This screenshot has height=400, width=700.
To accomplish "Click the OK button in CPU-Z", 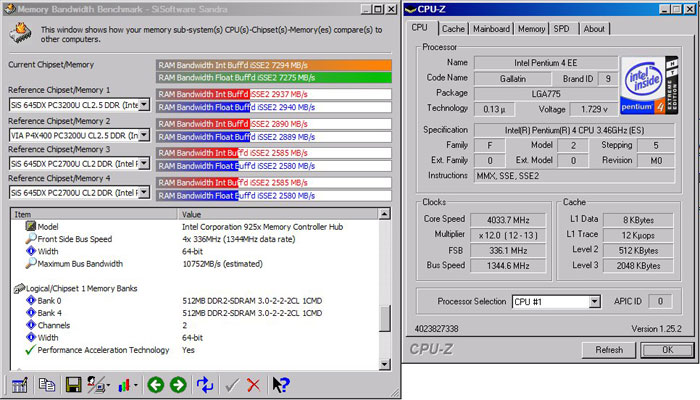I will click(667, 350).
